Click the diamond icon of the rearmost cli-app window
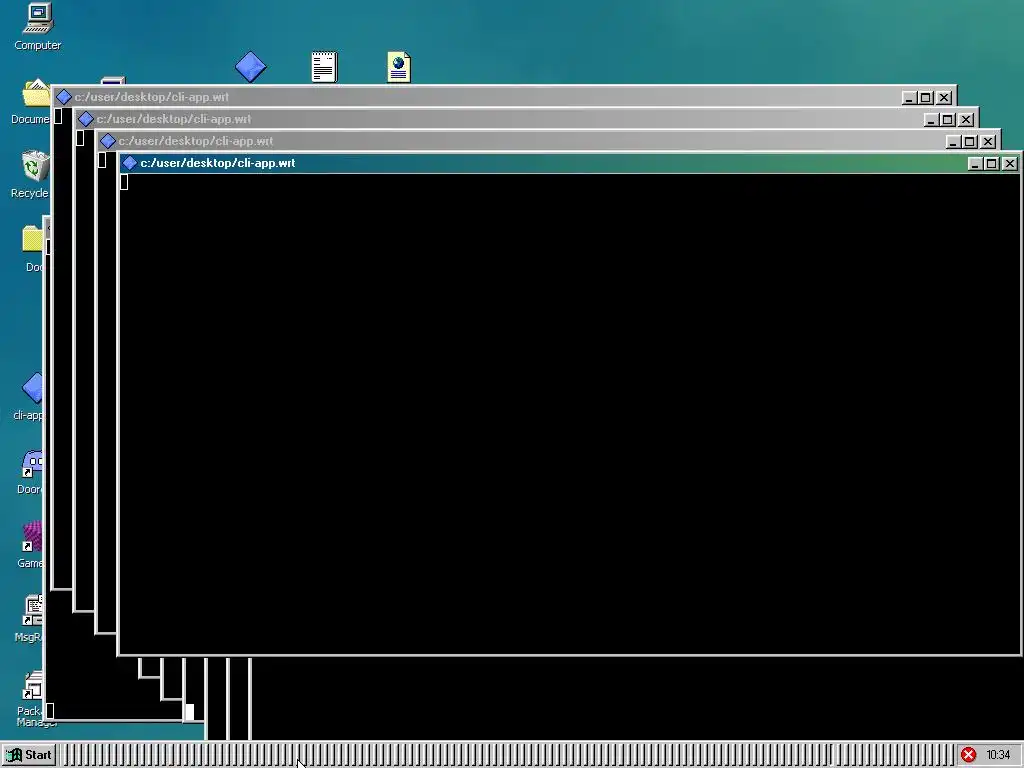Viewport: 1024px width, 768px height. pyautogui.click(x=64, y=97)
